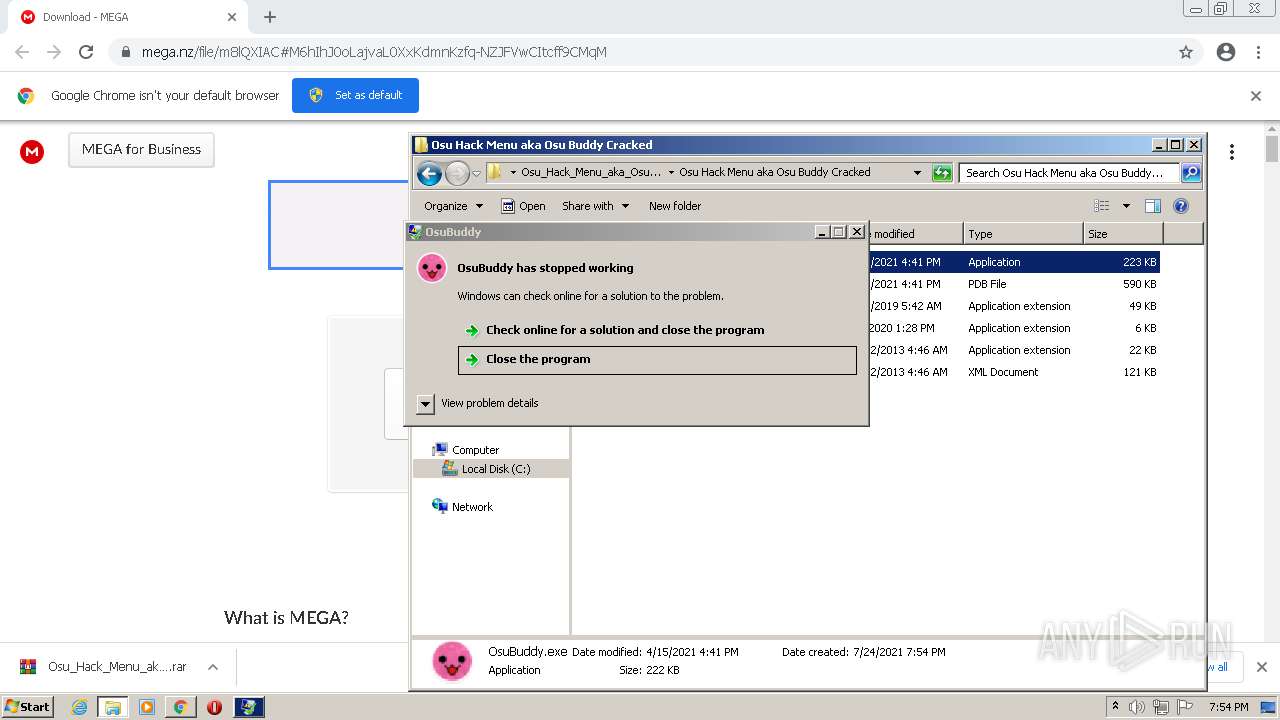Image resolution: width=1280 pixels, height=720 pixels.
Task: Close the Chrome downloads bar
Action: pyautogui.click(x=1262, y=667)
